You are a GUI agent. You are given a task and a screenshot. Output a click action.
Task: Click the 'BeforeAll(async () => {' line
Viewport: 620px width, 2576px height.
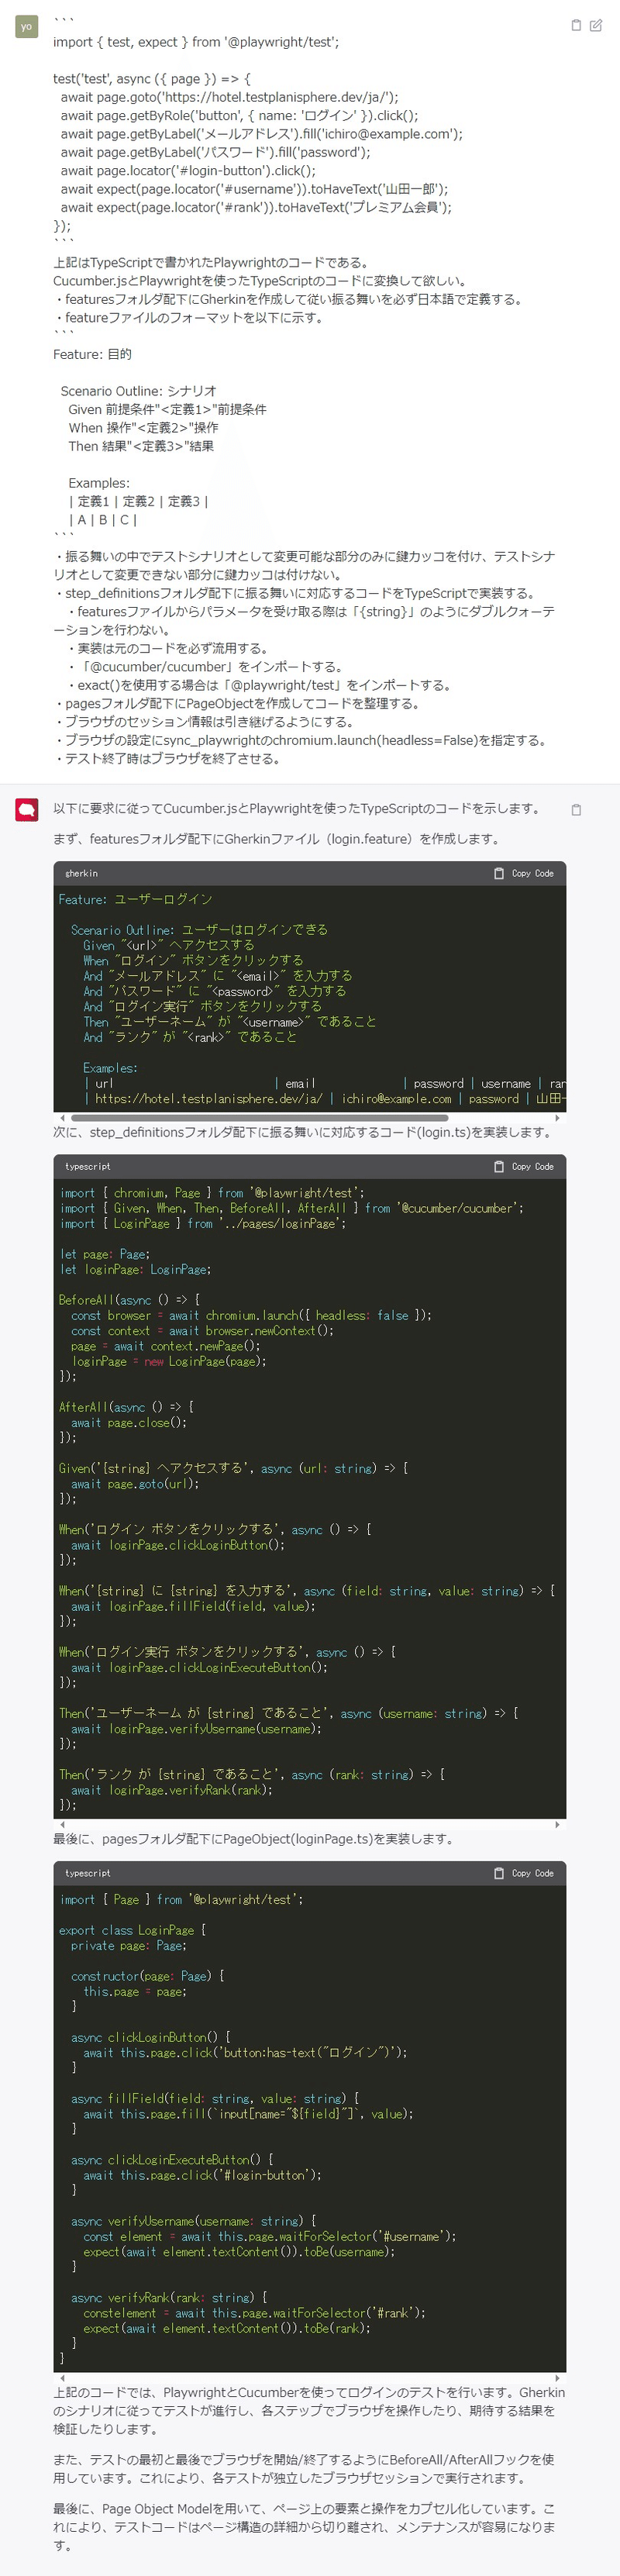(x=129, y=1300)
